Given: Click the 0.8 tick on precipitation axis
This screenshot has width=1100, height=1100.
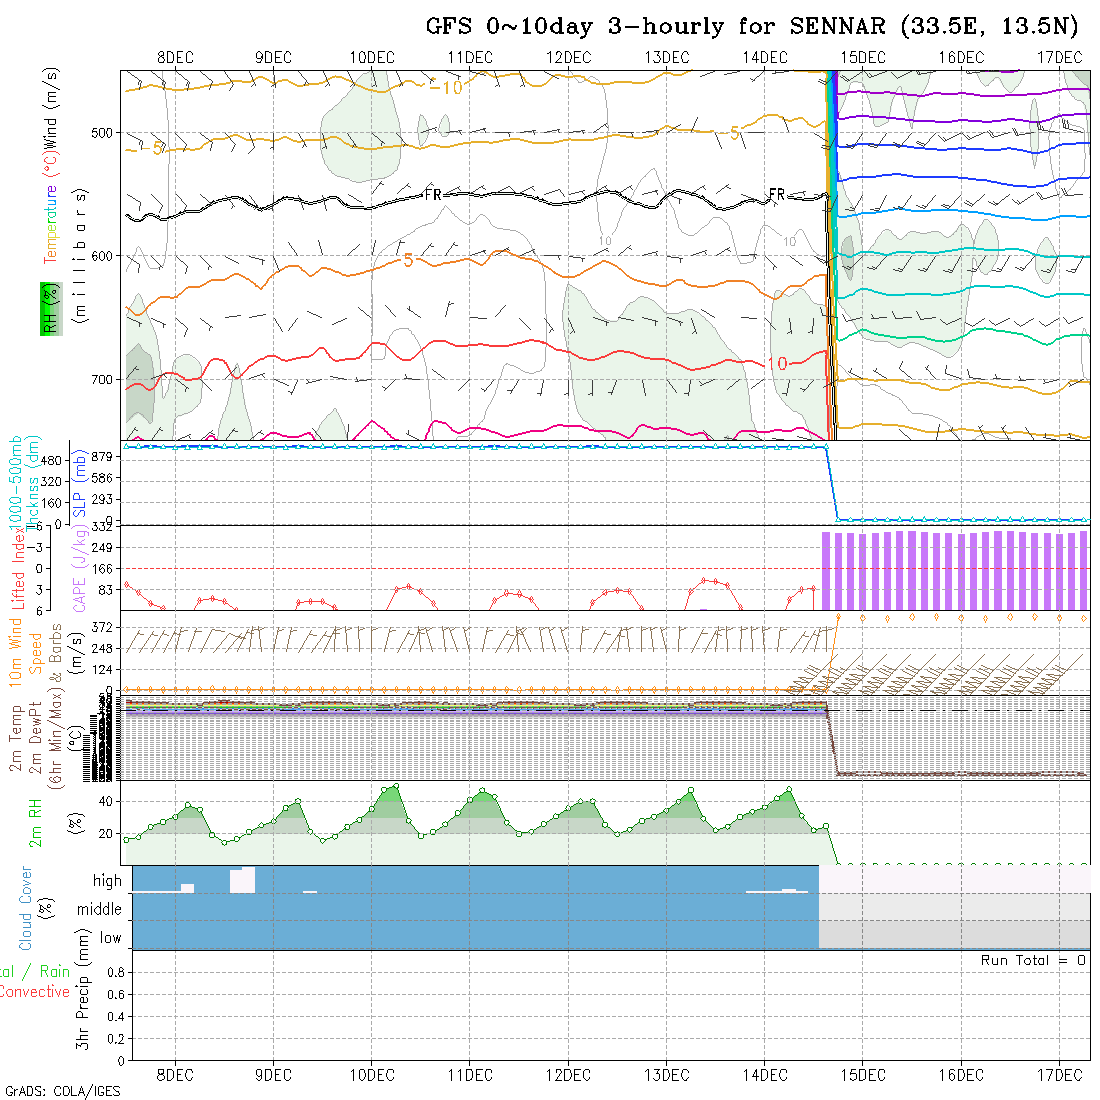Looking at the screenshot, I should coord(114,972).
